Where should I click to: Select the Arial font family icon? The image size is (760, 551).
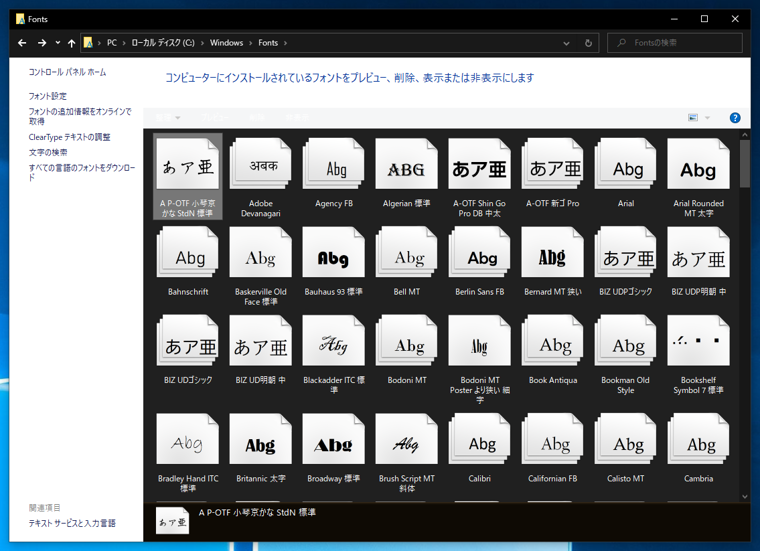click(x=625, y=164)
